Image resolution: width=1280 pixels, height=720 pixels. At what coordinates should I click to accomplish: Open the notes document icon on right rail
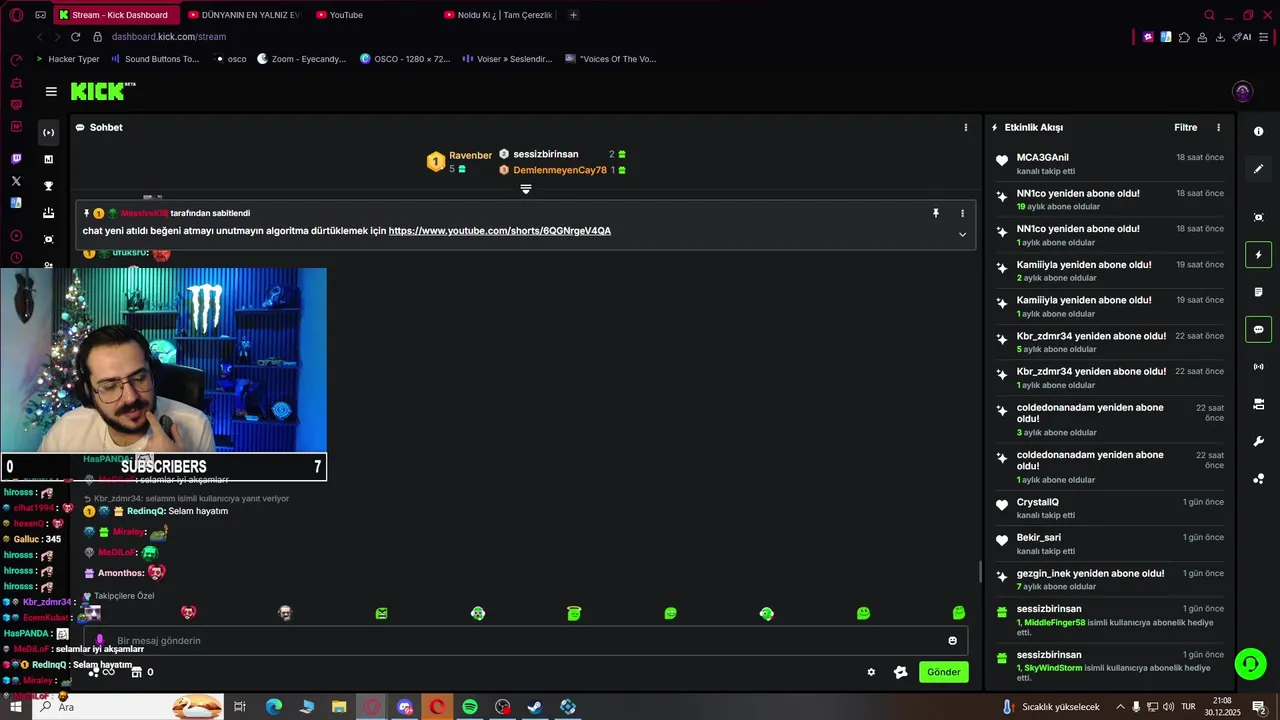coord(1258,292)
